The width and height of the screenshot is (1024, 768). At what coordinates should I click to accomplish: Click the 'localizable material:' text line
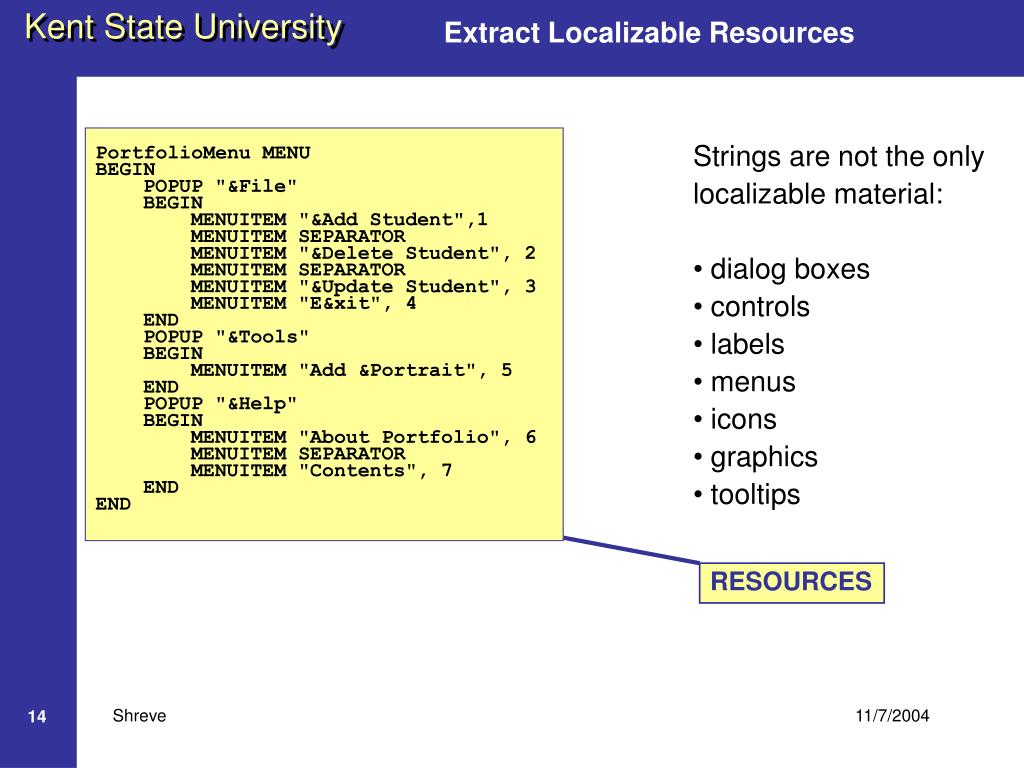pyautogui.click(x=818, y=194)
